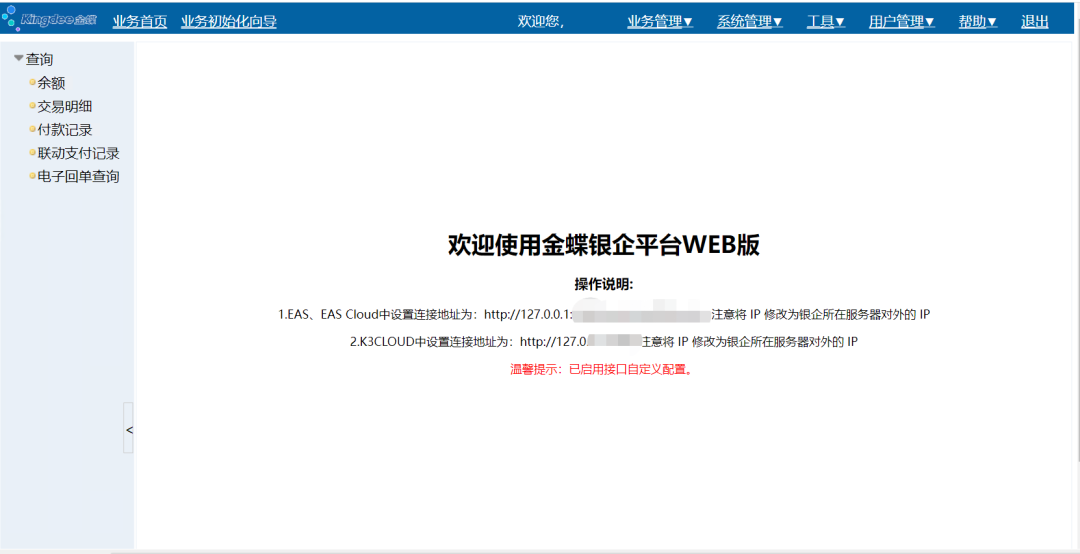This screenshot has height=554, width=1080.
Task: Open the 业务管理 dropdown menu
Action: [660, 22]
